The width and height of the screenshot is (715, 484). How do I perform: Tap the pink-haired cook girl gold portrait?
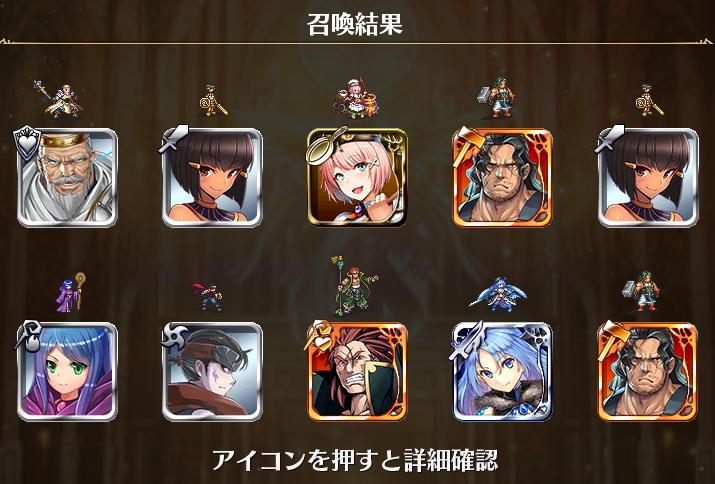point(357,177)
